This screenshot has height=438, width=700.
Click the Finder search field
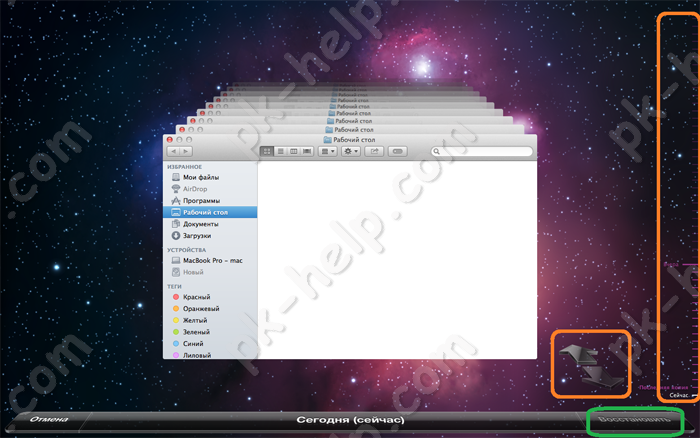click(482, 152)
